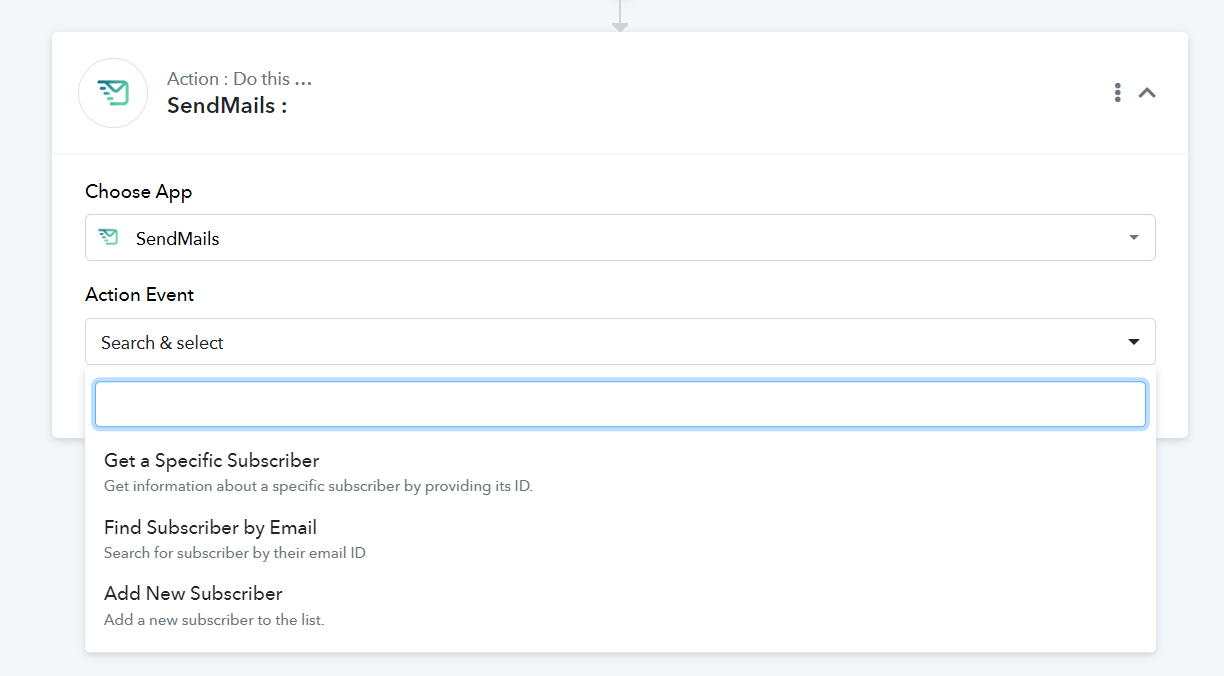This screenshot has width=1224, height=676.
Task: Click the Action Event label
Action: coord(140,295)
